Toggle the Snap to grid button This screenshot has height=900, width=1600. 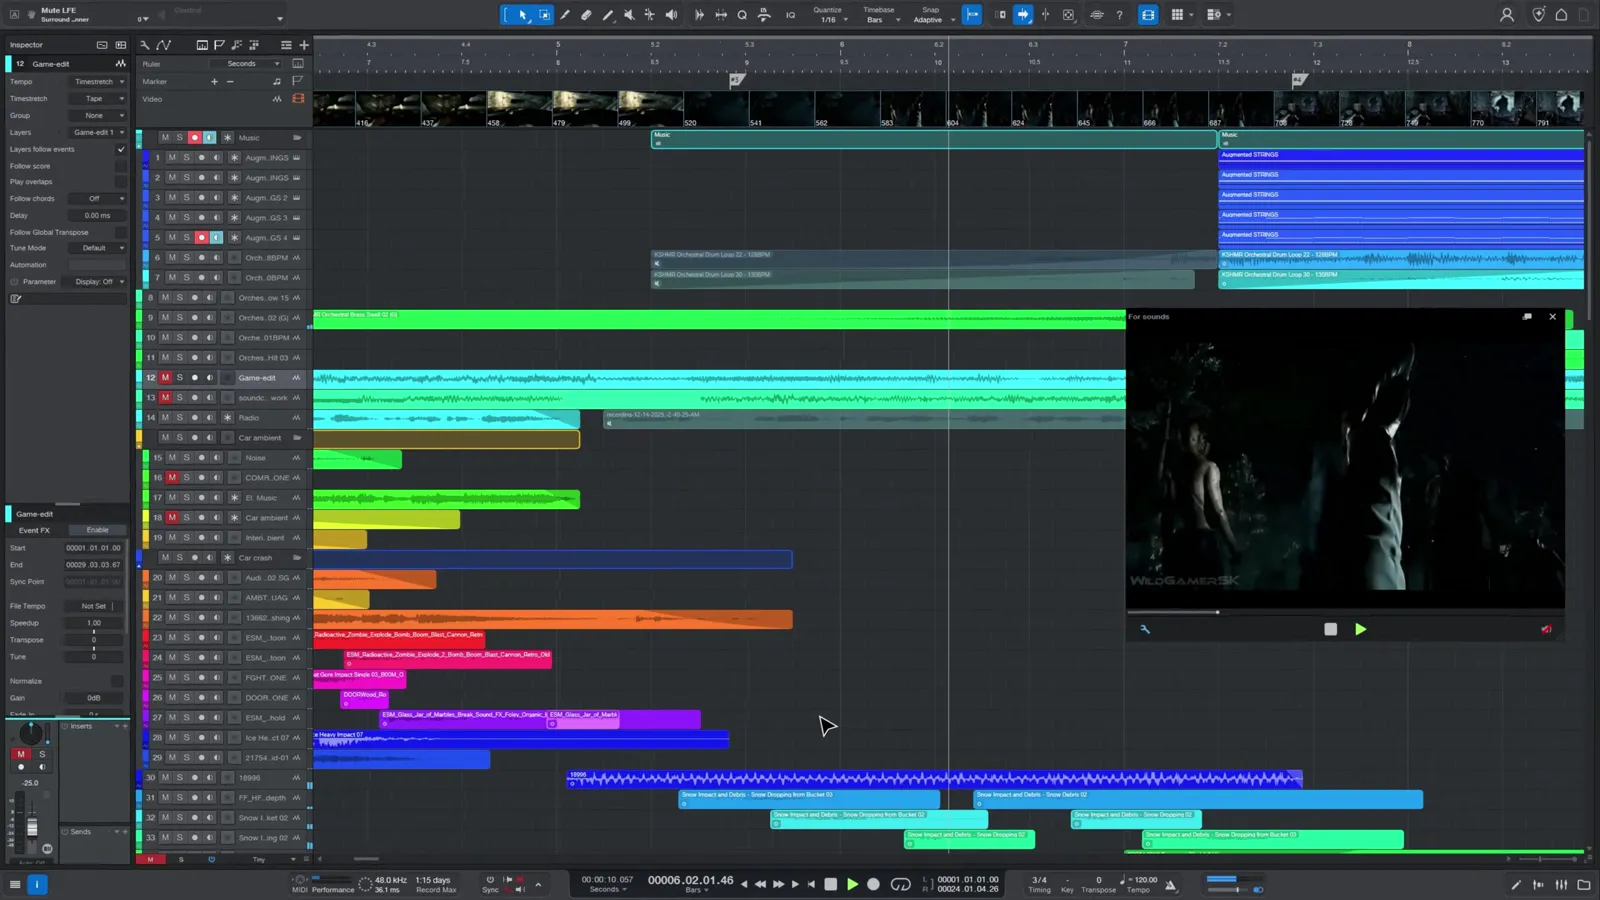pyautogui.click(x=972, y=15)
